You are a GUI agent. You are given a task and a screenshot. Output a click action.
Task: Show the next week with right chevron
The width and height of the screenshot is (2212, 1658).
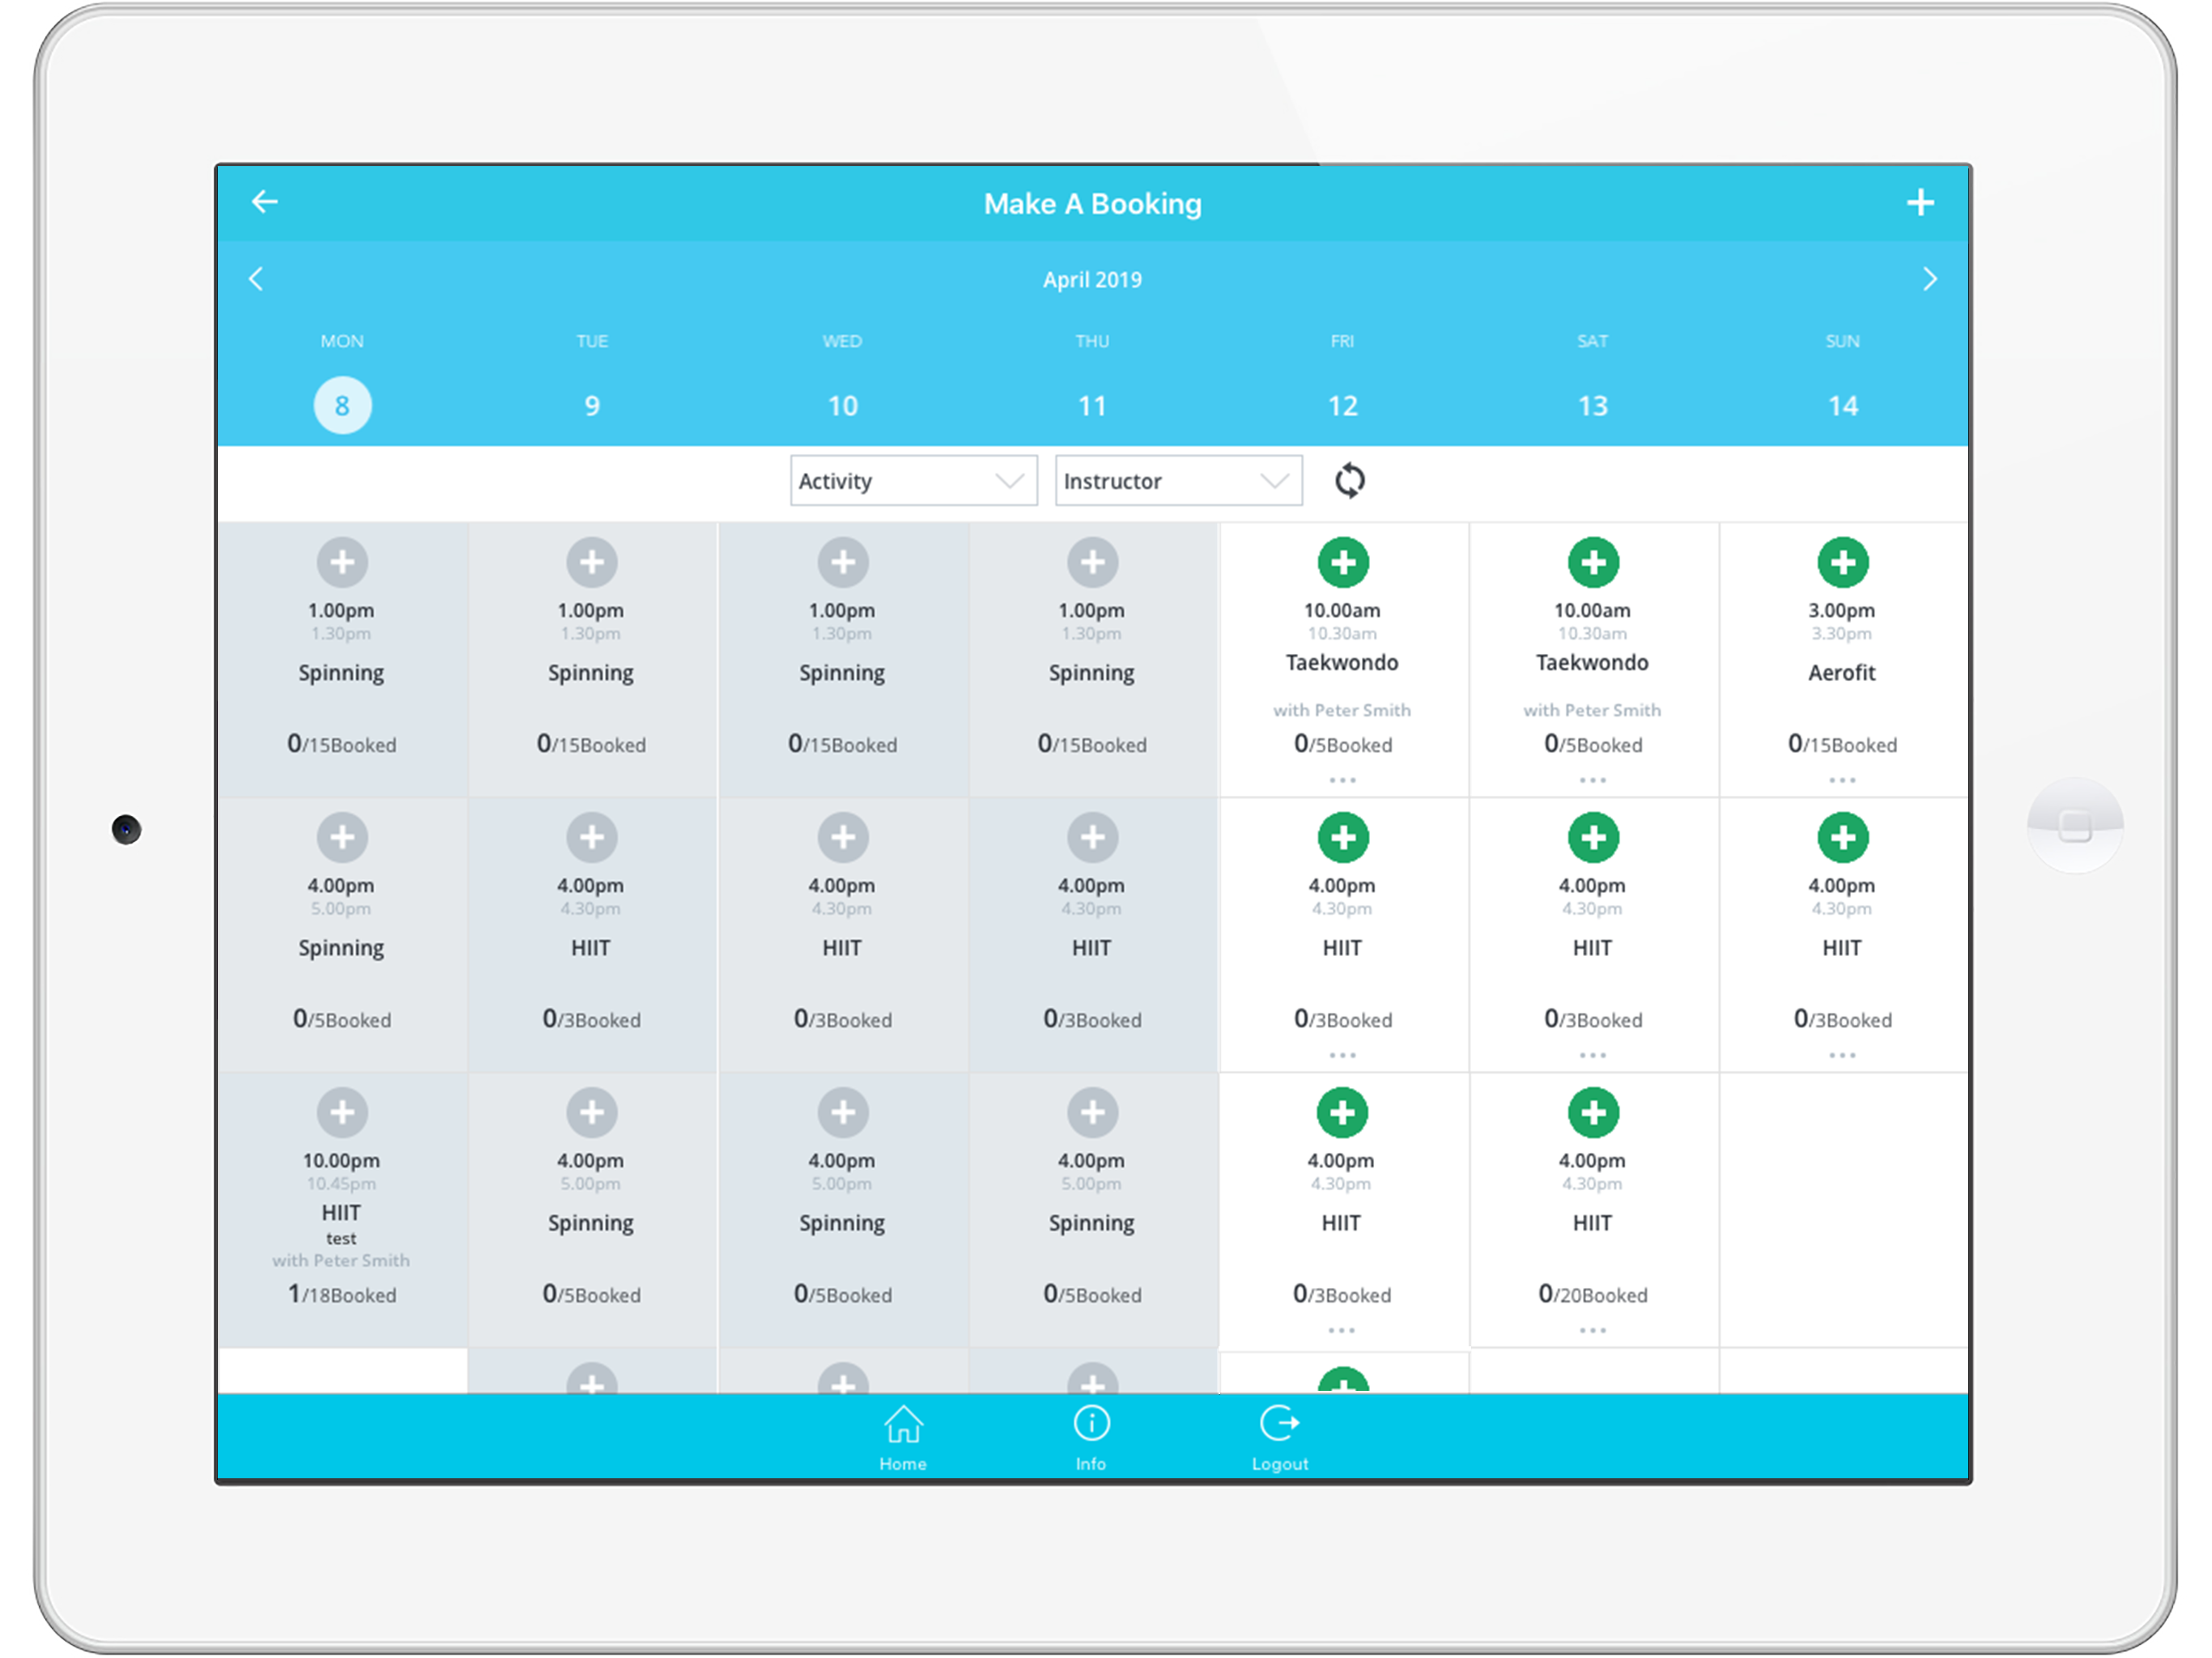(1930, 279)
